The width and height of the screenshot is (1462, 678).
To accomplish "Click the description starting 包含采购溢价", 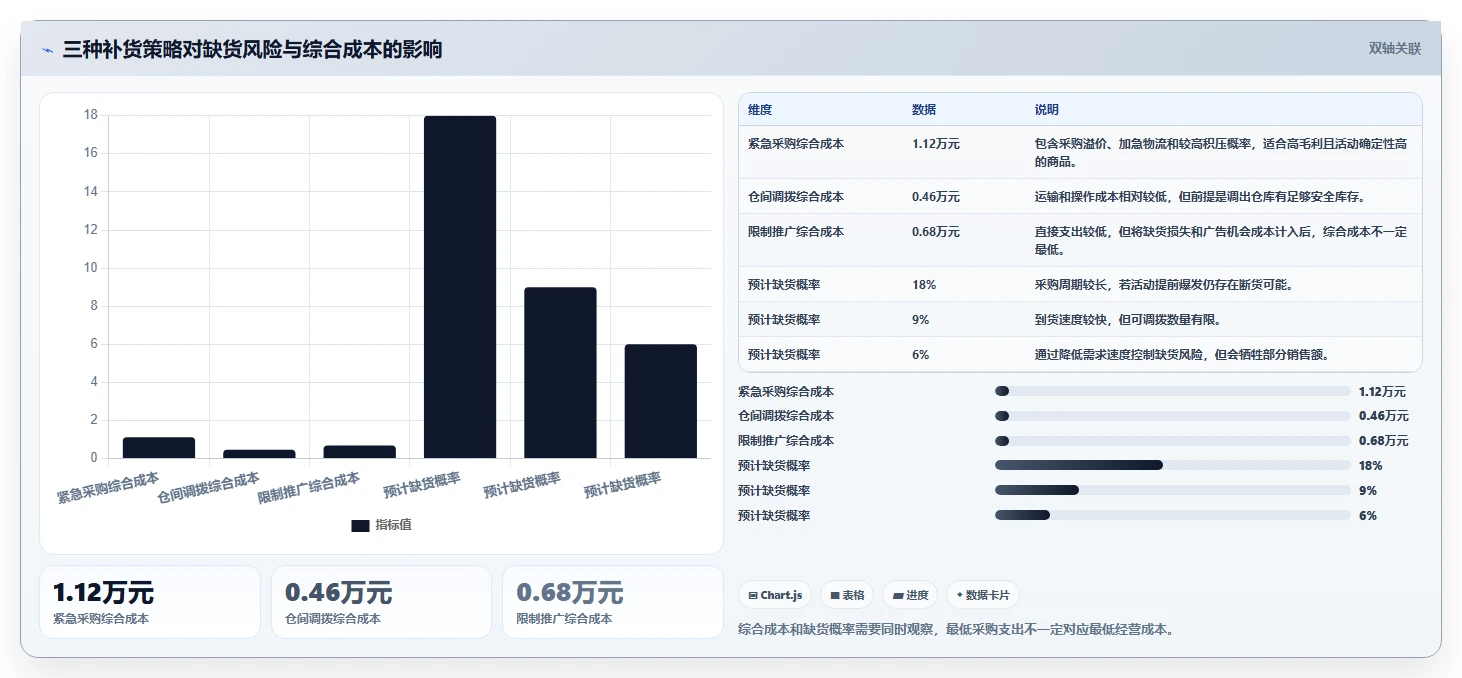I will tap(1221, 153).
